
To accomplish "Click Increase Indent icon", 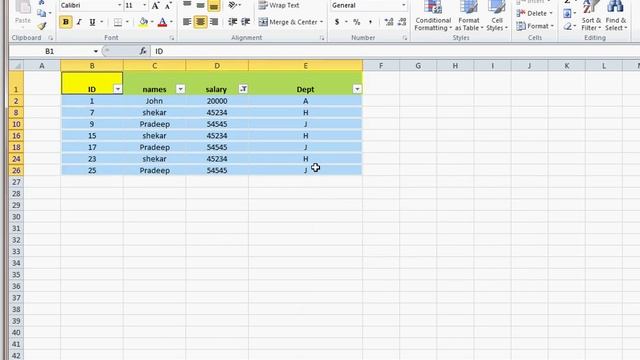I will (x=245, y=22).
